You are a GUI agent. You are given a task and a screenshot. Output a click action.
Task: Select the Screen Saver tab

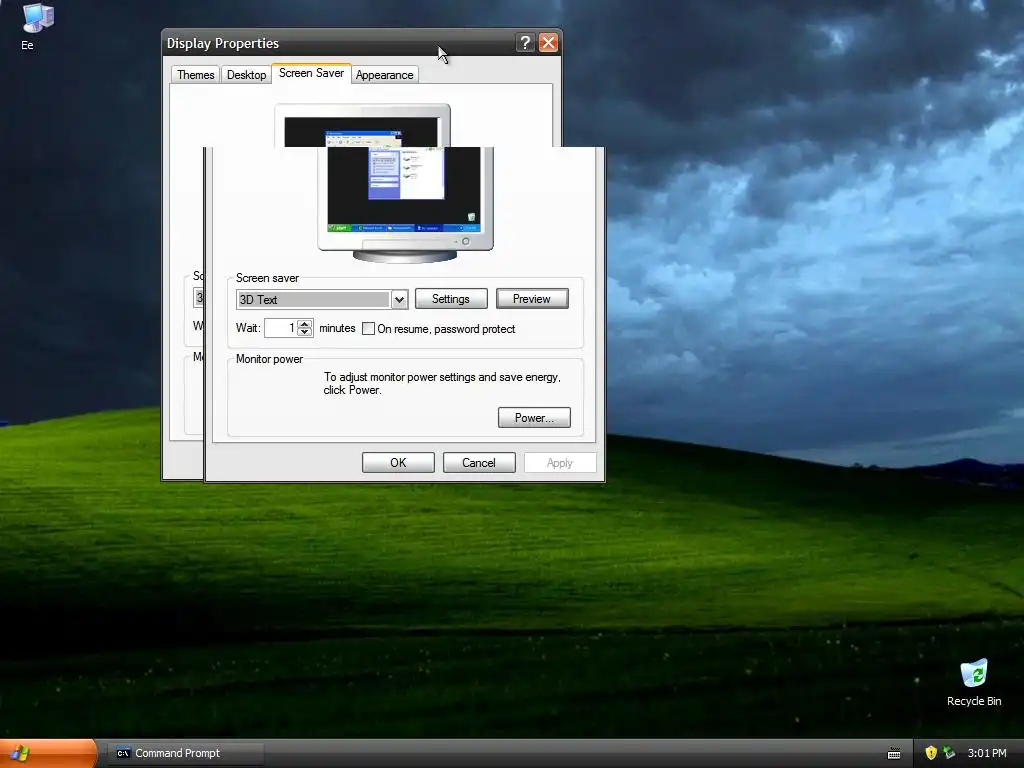[x=312, y=73]
